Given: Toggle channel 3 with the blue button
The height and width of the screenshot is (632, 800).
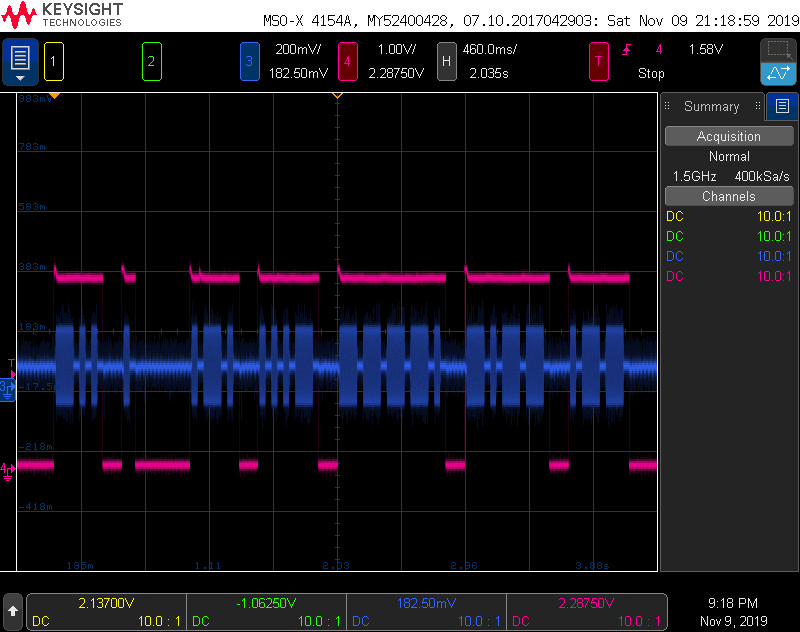Looking at the screenshot, I should [x=249, y=61].
